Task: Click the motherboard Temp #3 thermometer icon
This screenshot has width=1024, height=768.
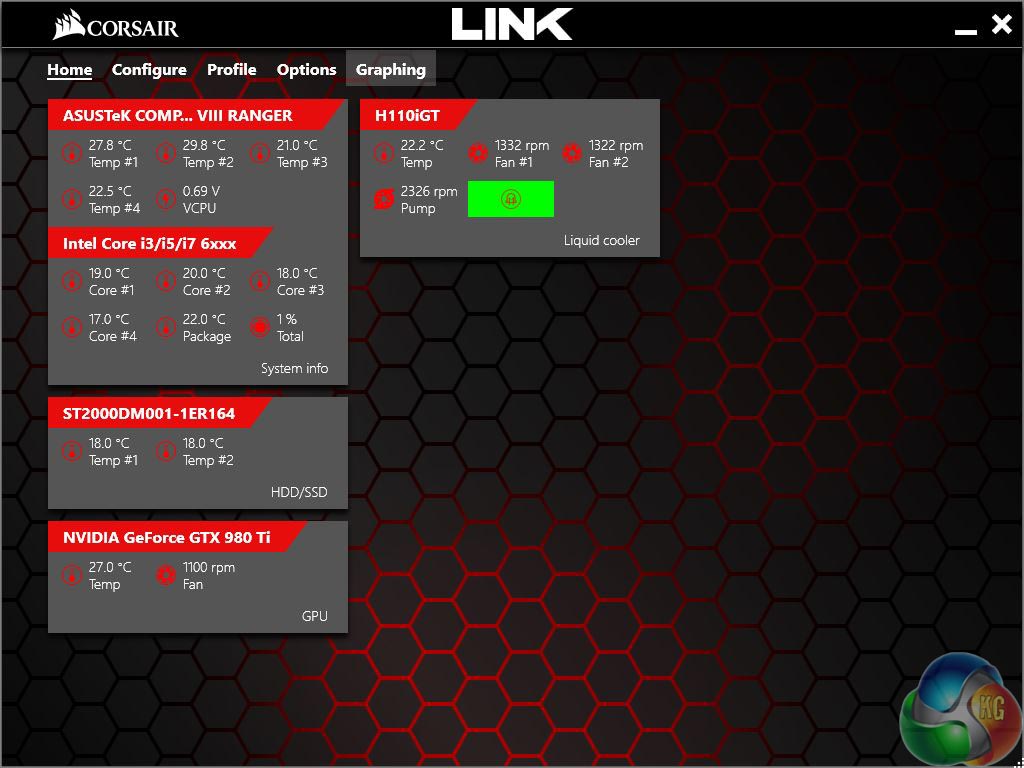Action: pos(259,153)
